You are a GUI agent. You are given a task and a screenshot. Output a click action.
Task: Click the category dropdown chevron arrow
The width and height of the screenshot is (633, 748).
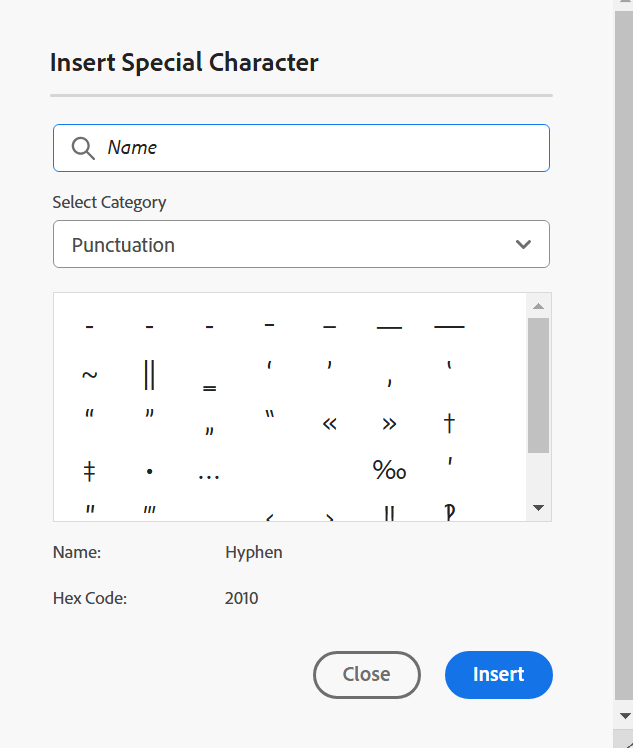point(523,244)
